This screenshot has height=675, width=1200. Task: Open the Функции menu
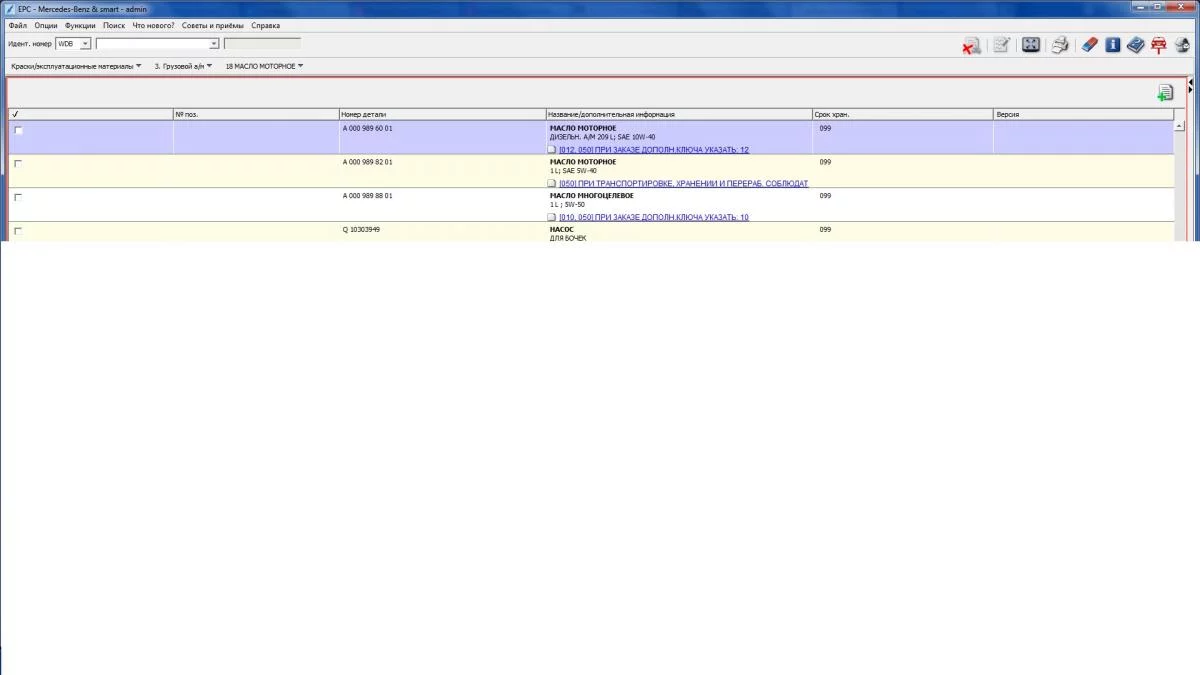click(x=80, y=25)
